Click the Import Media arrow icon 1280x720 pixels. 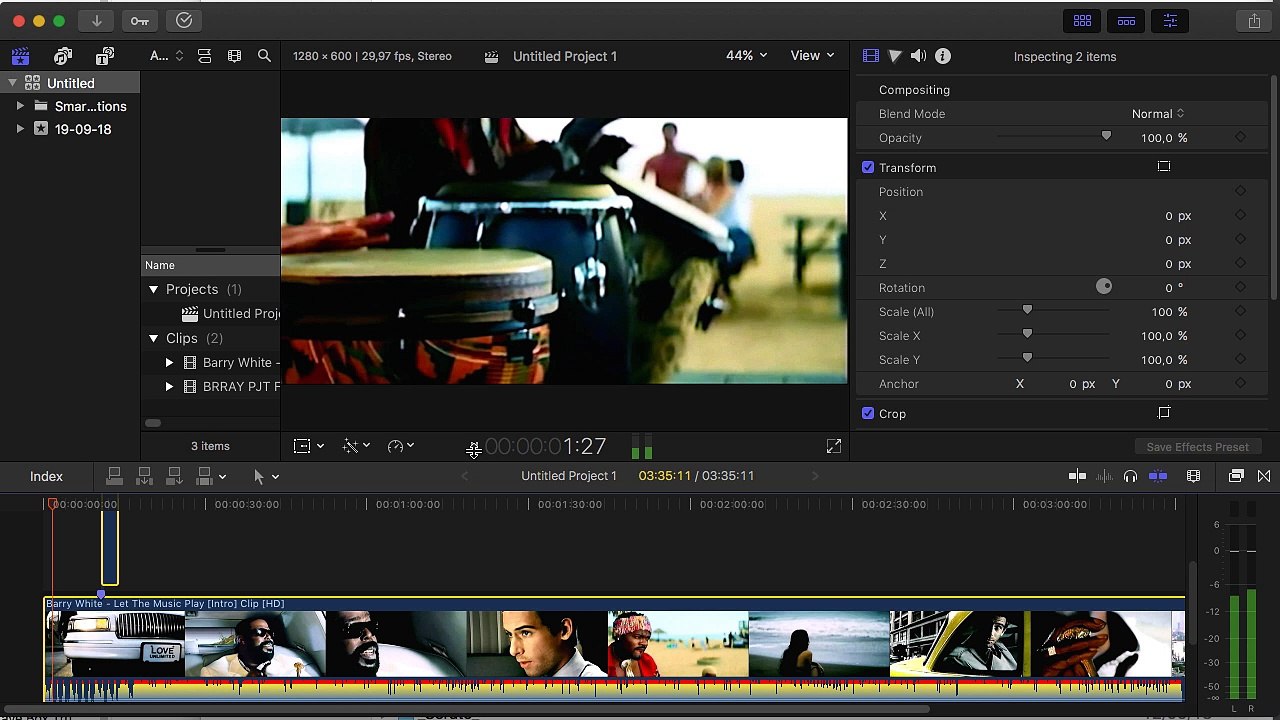point(96,21)
